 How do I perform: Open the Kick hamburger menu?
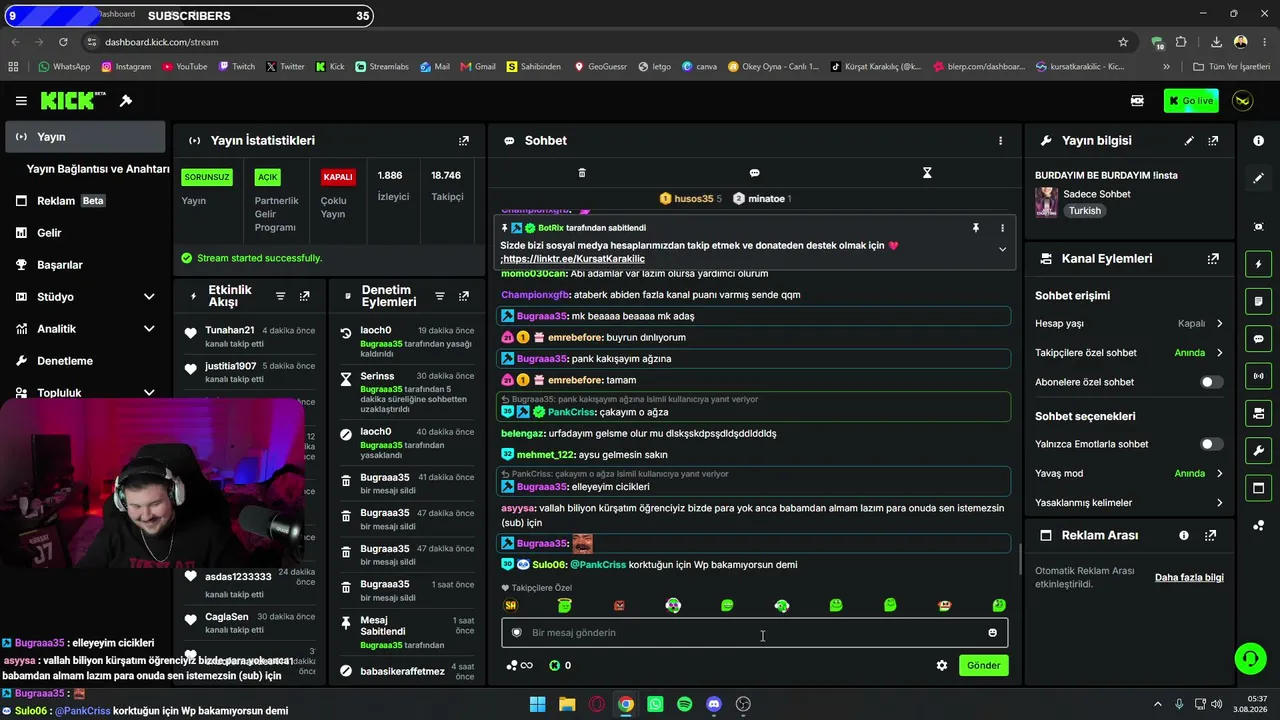tap(21, 101)
